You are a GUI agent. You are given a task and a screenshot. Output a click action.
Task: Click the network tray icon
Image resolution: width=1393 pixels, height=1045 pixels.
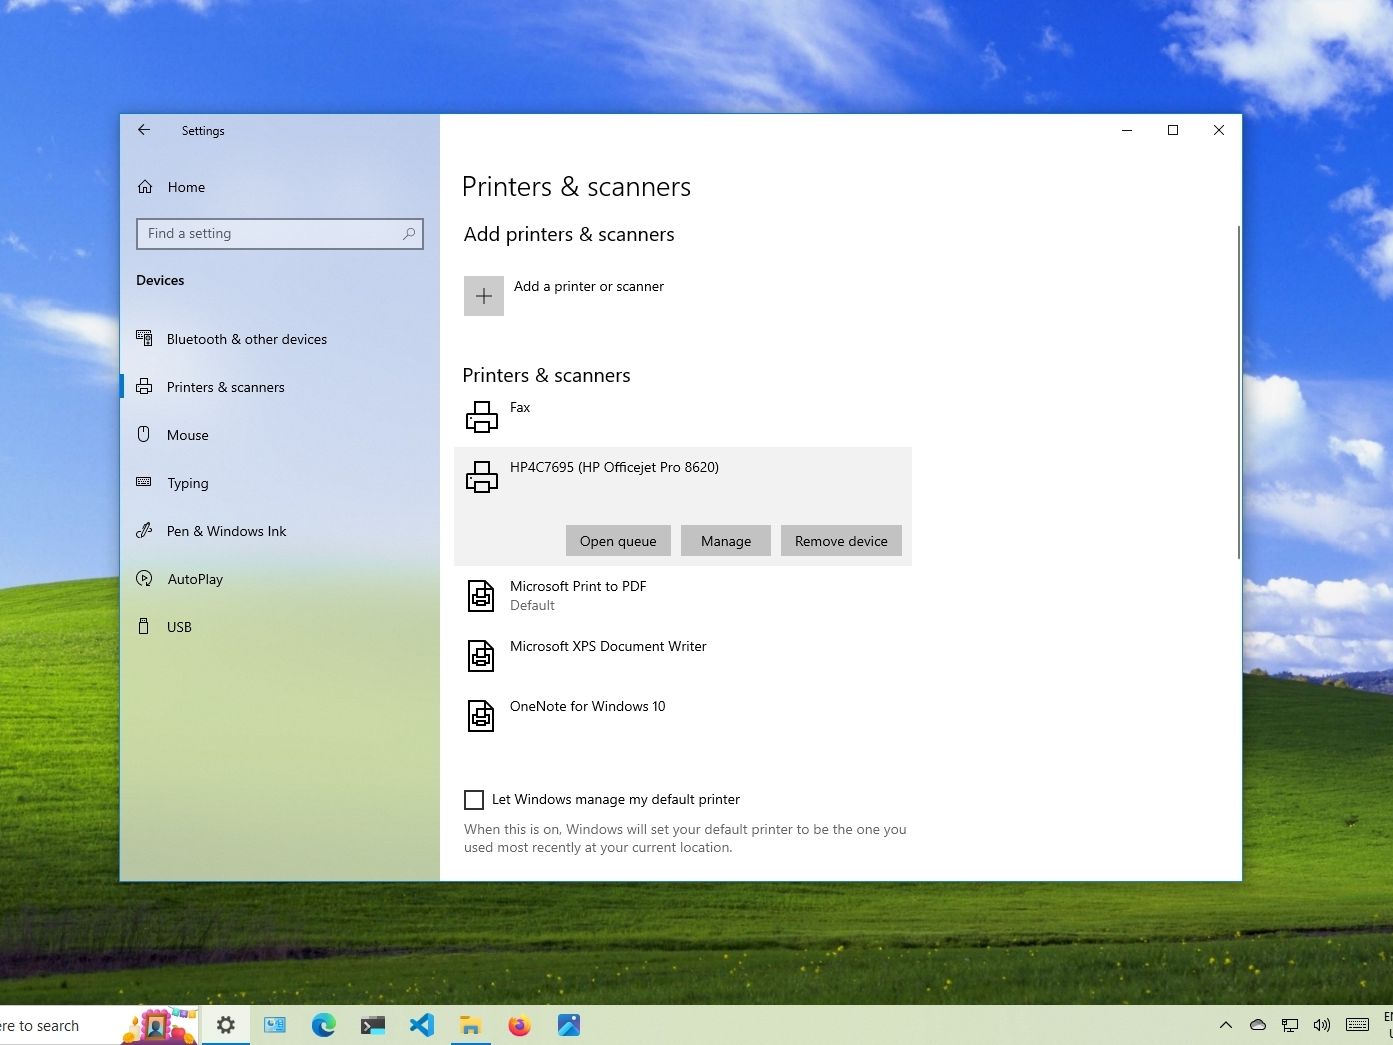(1290, 1025)
